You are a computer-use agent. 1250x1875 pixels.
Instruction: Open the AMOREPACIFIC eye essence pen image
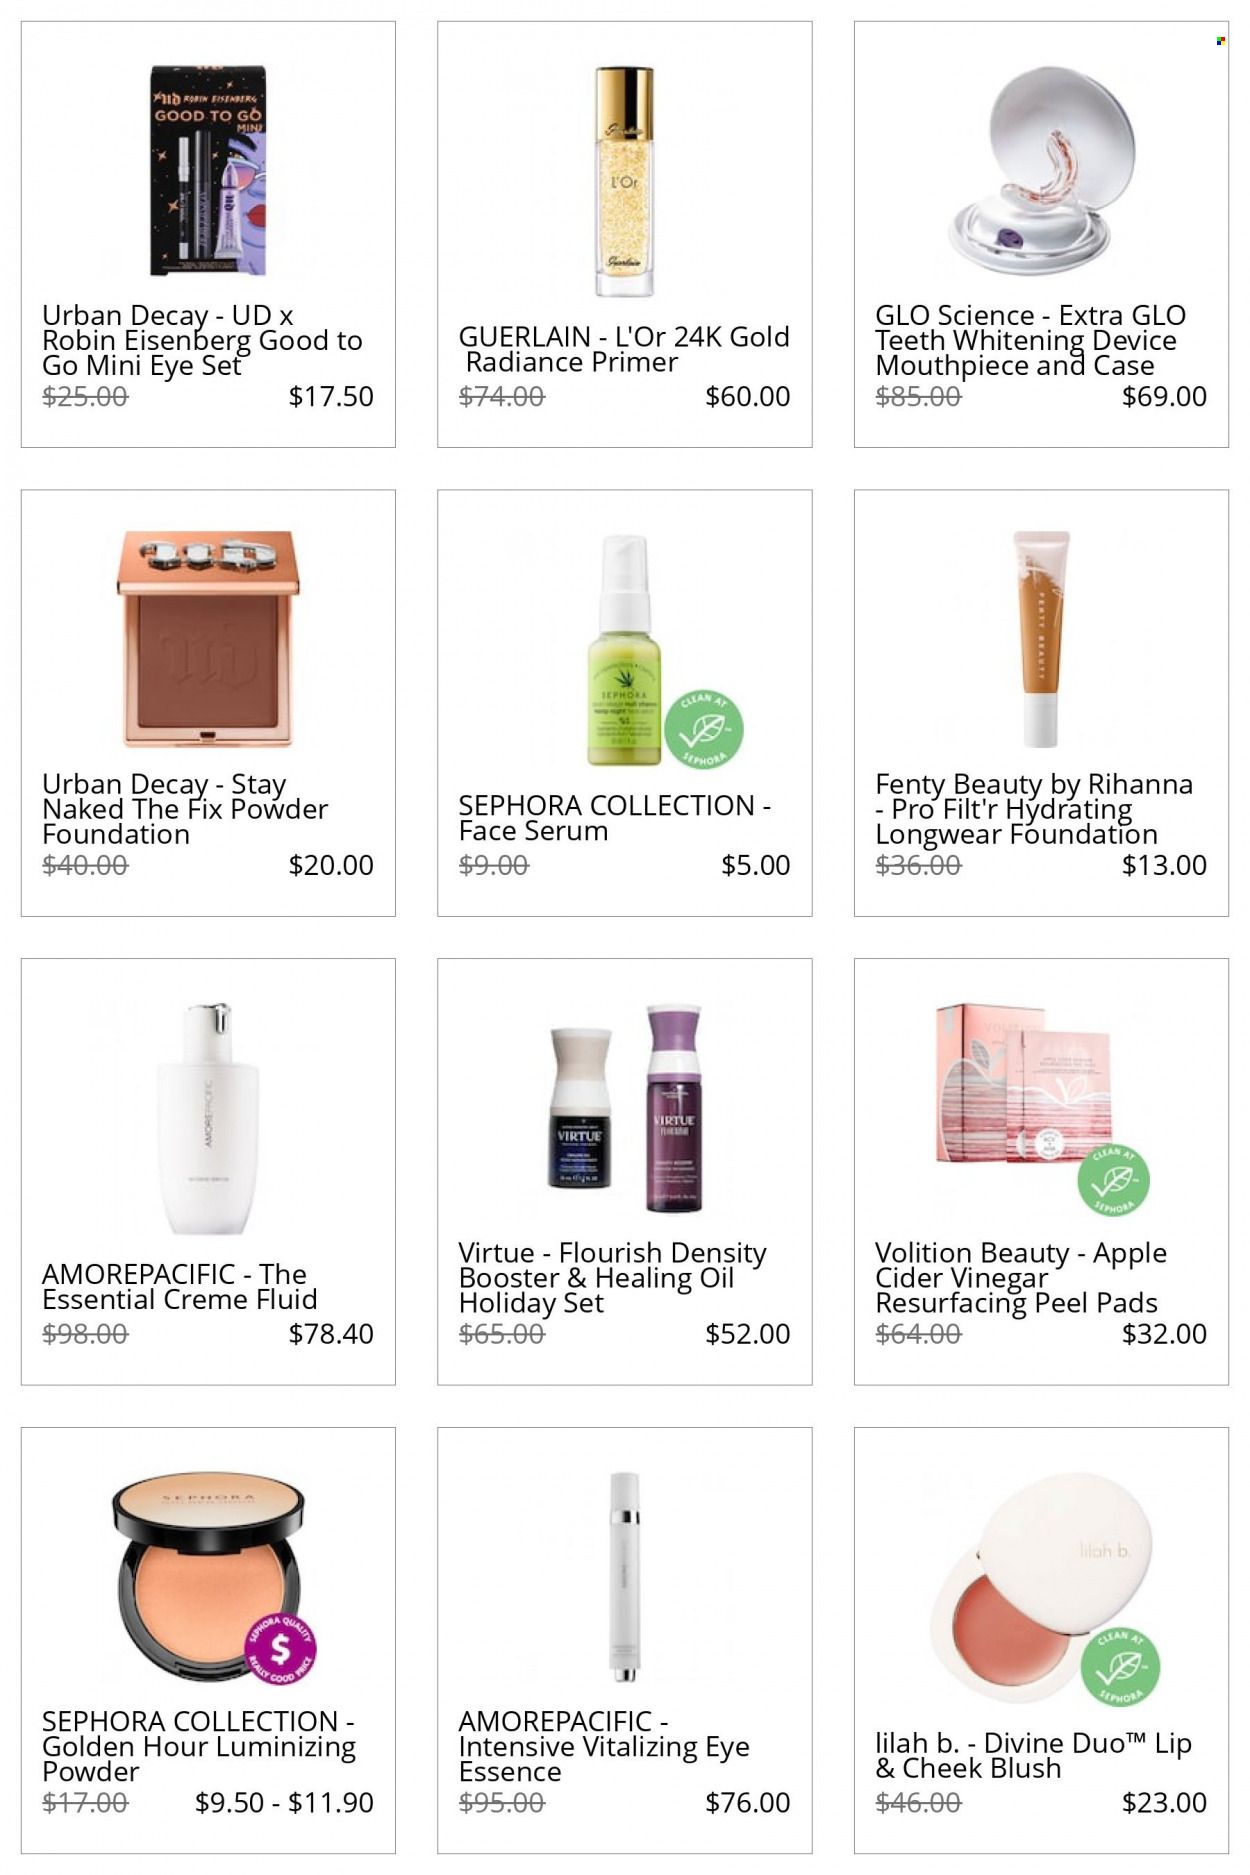(625, 1577)
